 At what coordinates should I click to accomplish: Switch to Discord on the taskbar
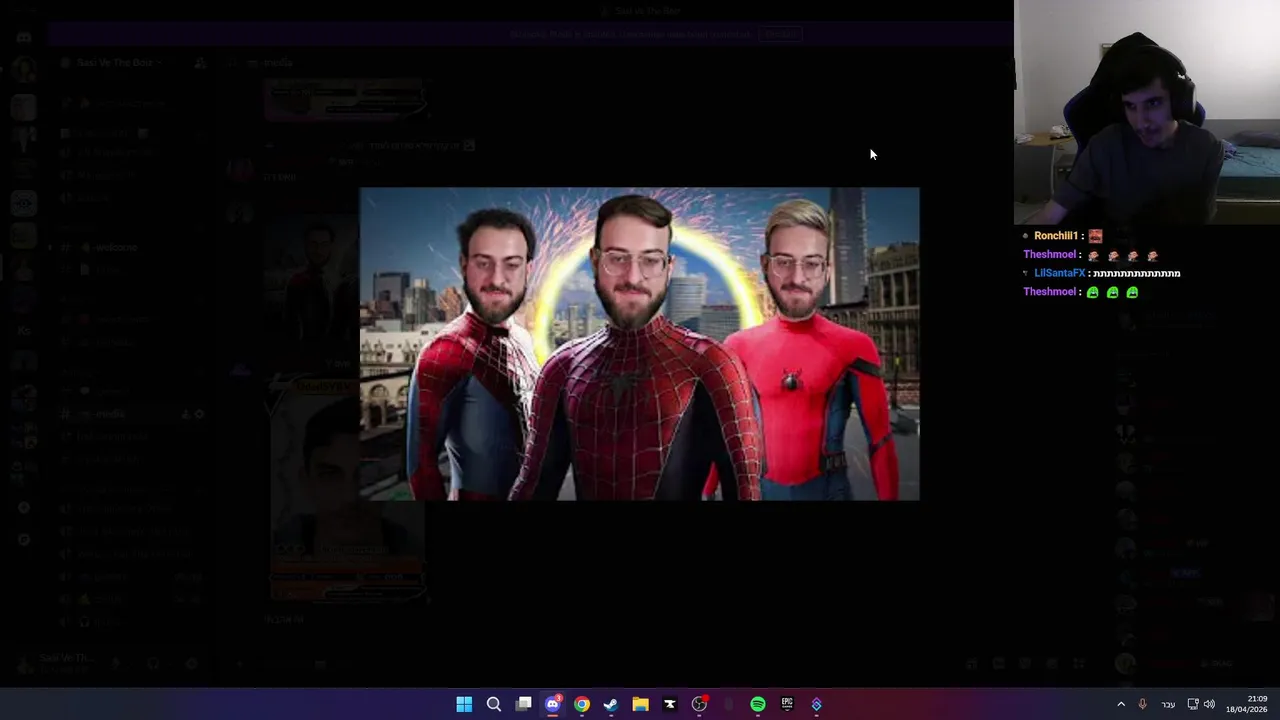point(552,704)
